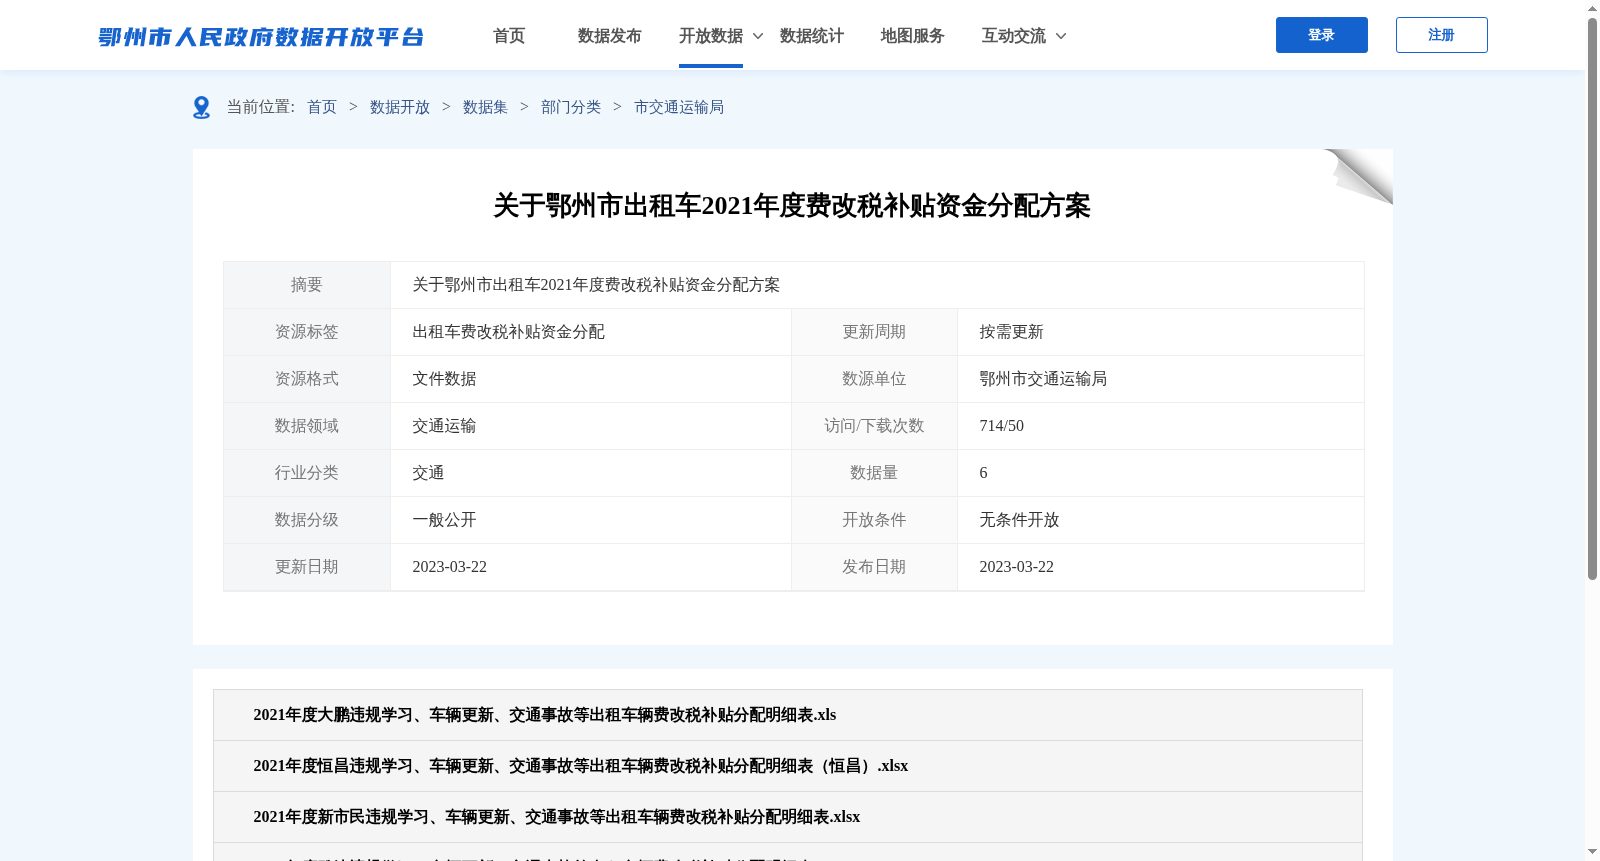Go to 部门分类 breadcrumb link
Viewport: 1600px width, 861px height.
coord(571,107)
